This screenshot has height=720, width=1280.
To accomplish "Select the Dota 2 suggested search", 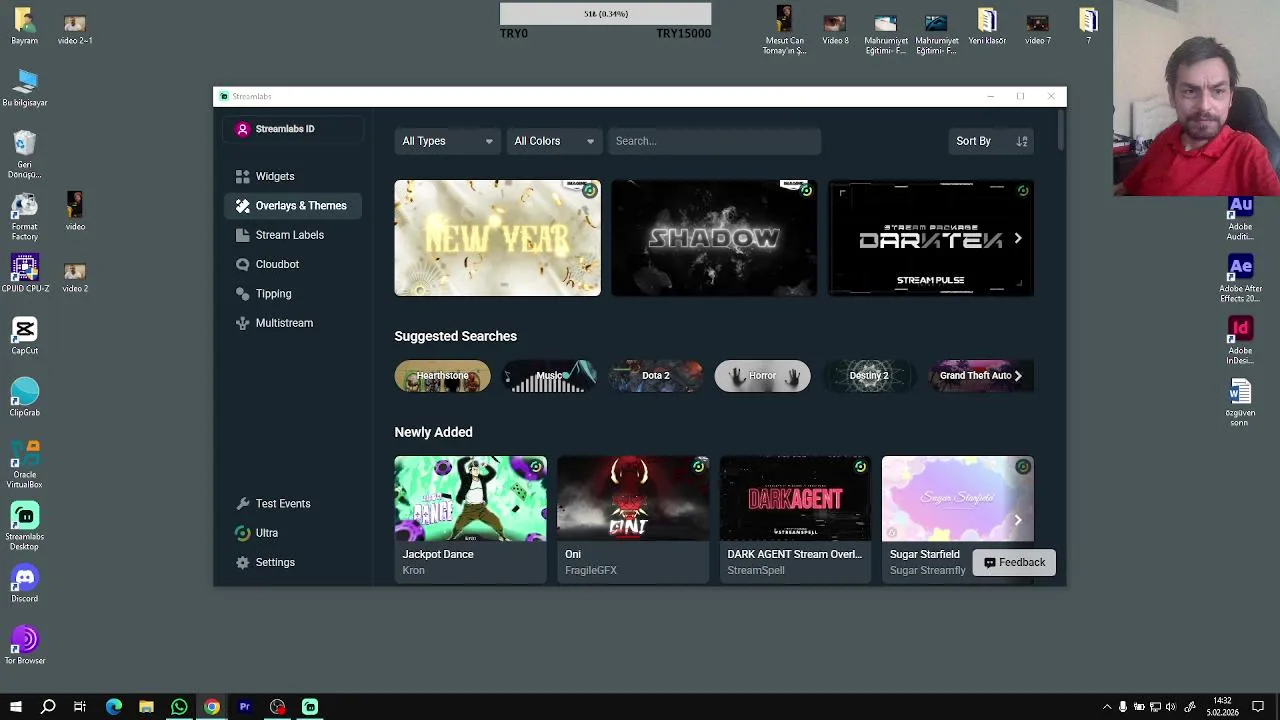I will pyautogui.click(x=656, y=376).
